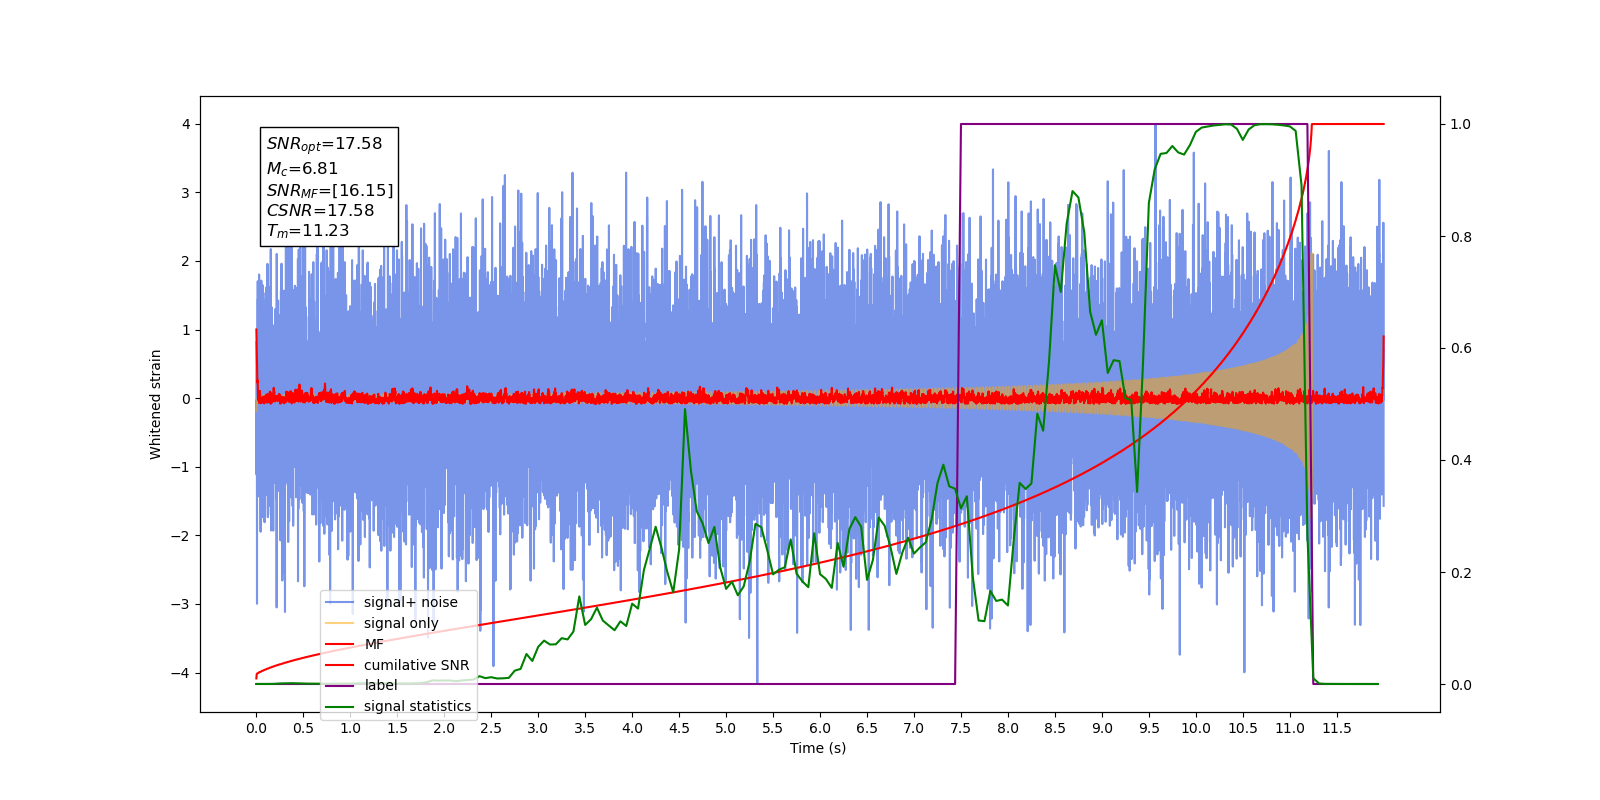The image size is (1600, 800).
Task: Click the left y-axis tick label 2
Action: click(x=186, y=262)
